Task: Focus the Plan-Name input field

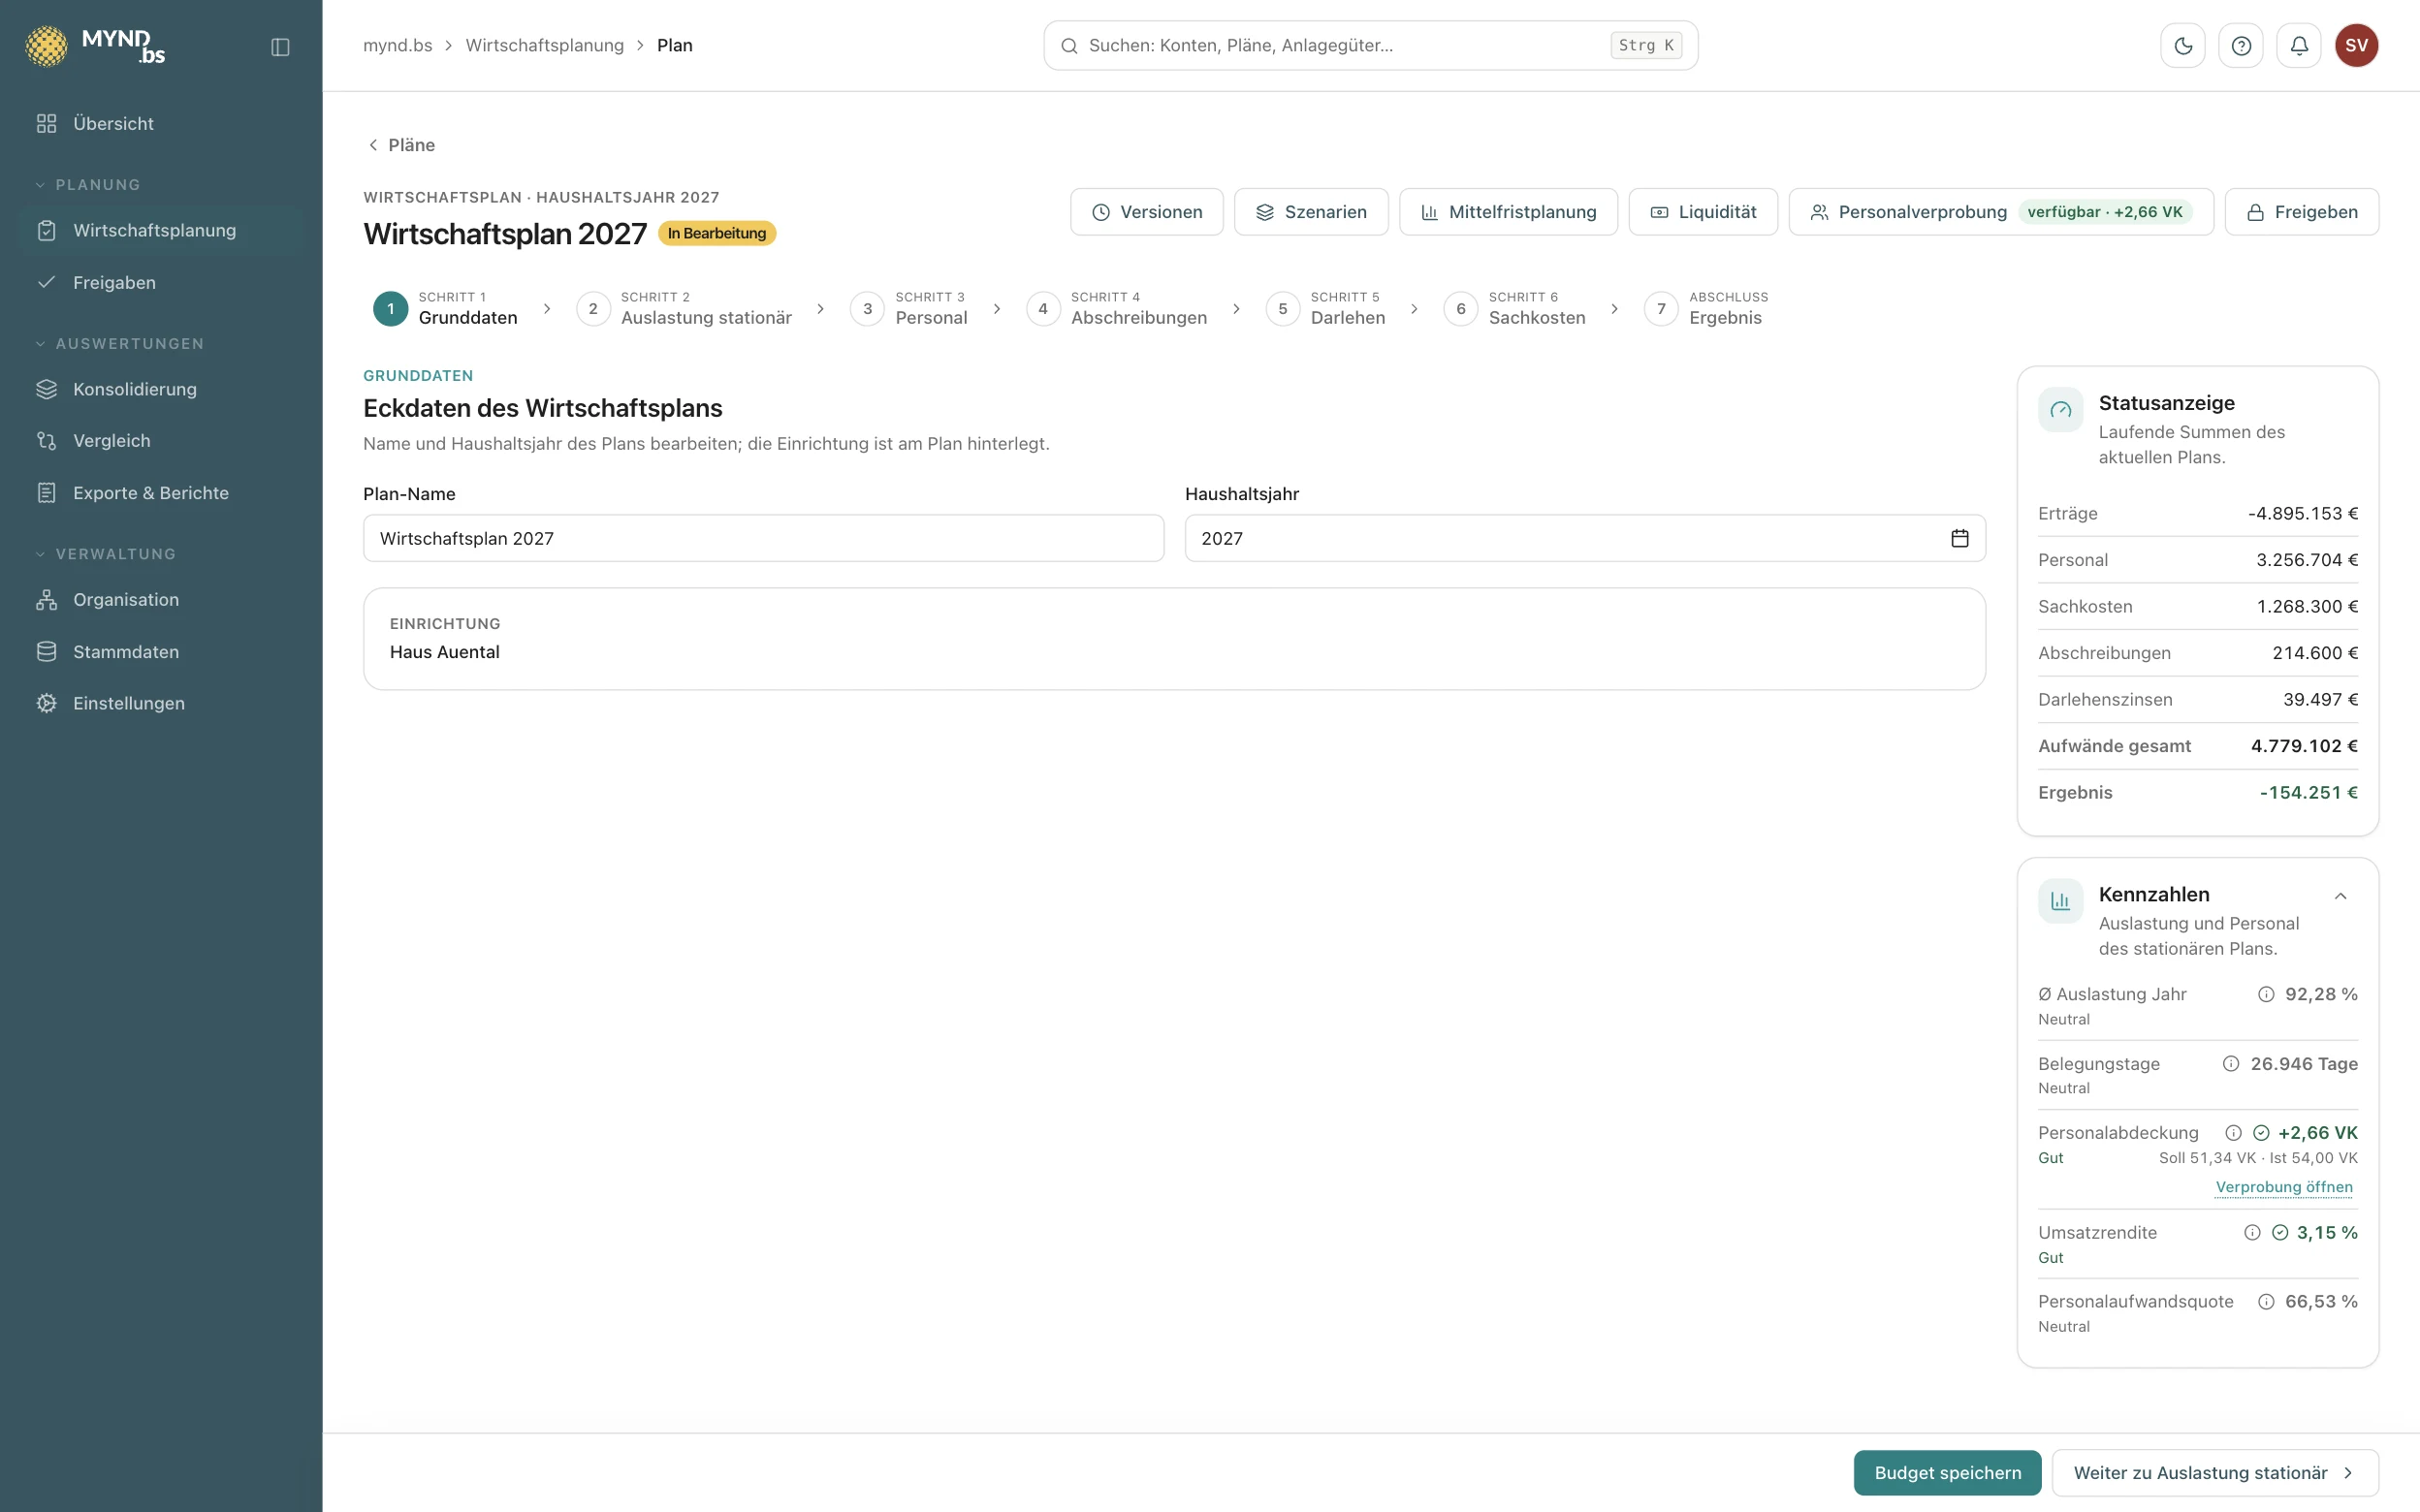Action: tap(764, 538)
